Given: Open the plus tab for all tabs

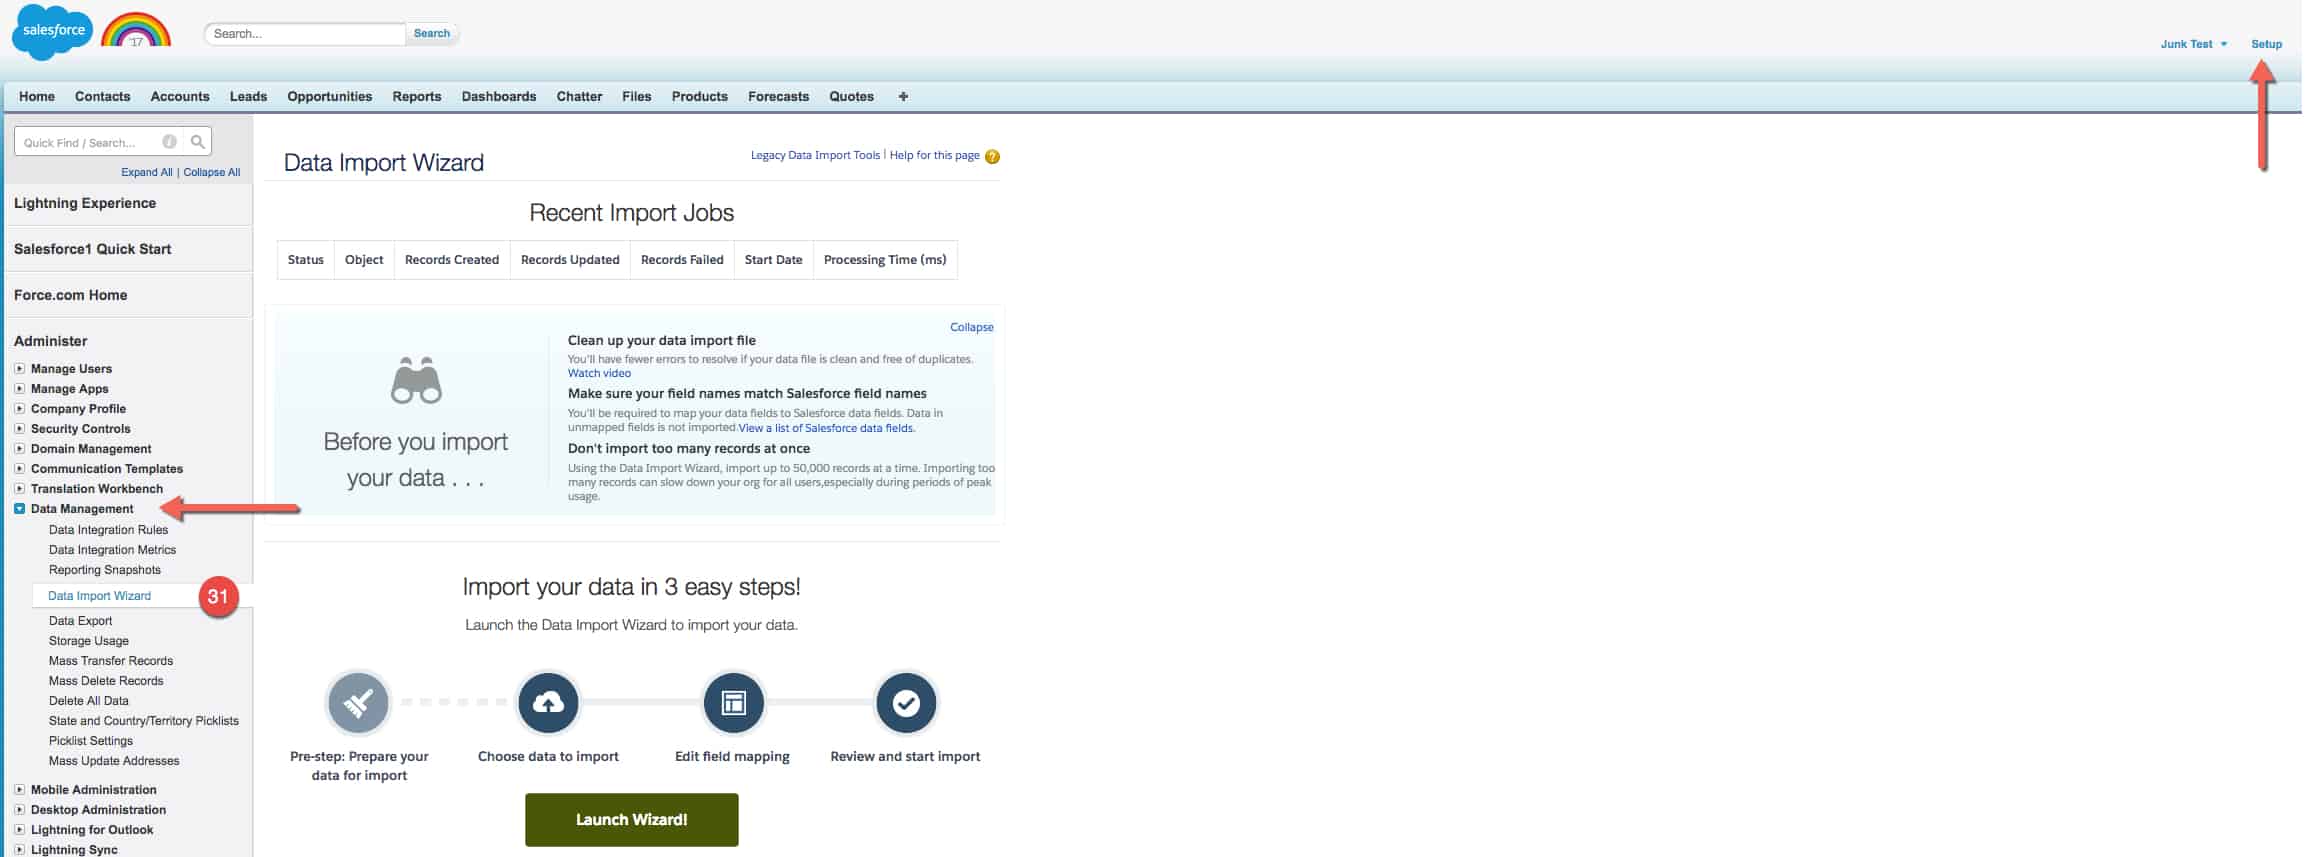Looking at the screenshot, I should tap(903, 97).
